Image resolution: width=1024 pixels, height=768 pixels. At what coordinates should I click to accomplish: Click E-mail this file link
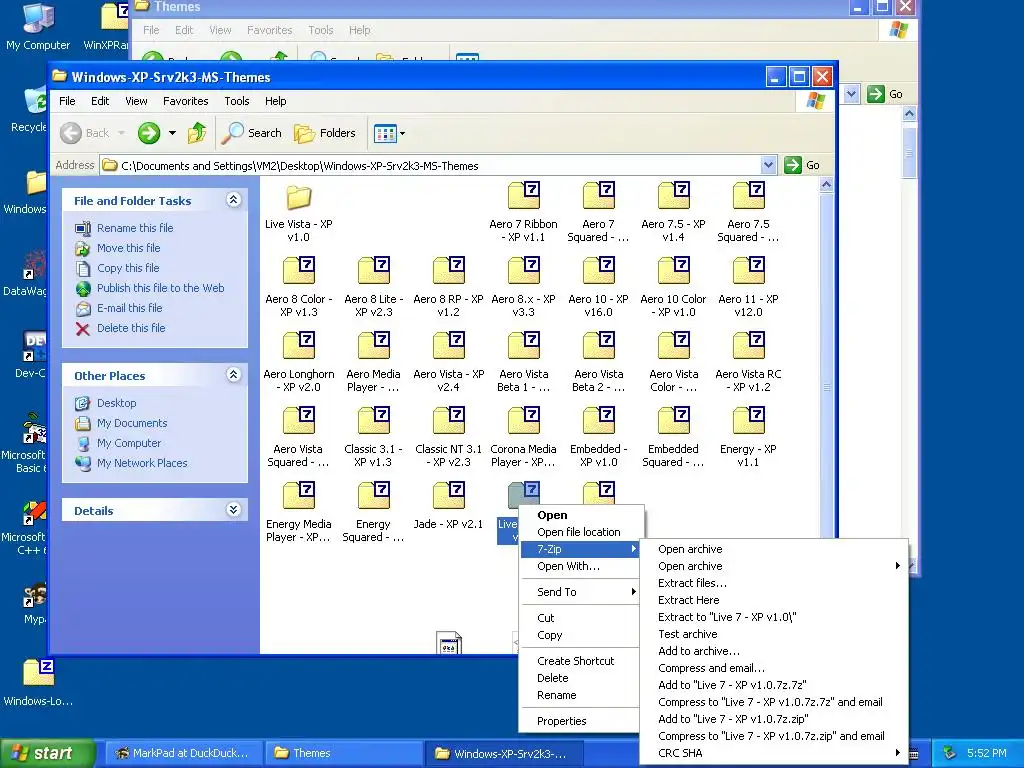tap(130, 308)
